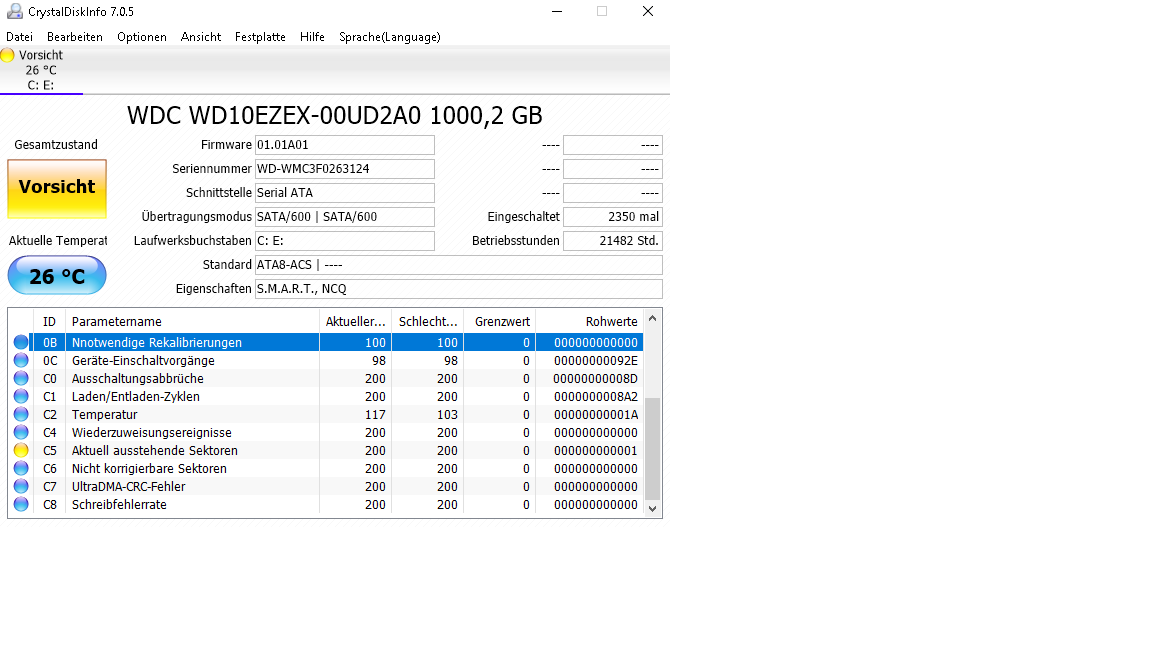1152x648 pixels.
Task: Click the Laufwerksbuchstaben field C: E:
Action: click(345, 241)
